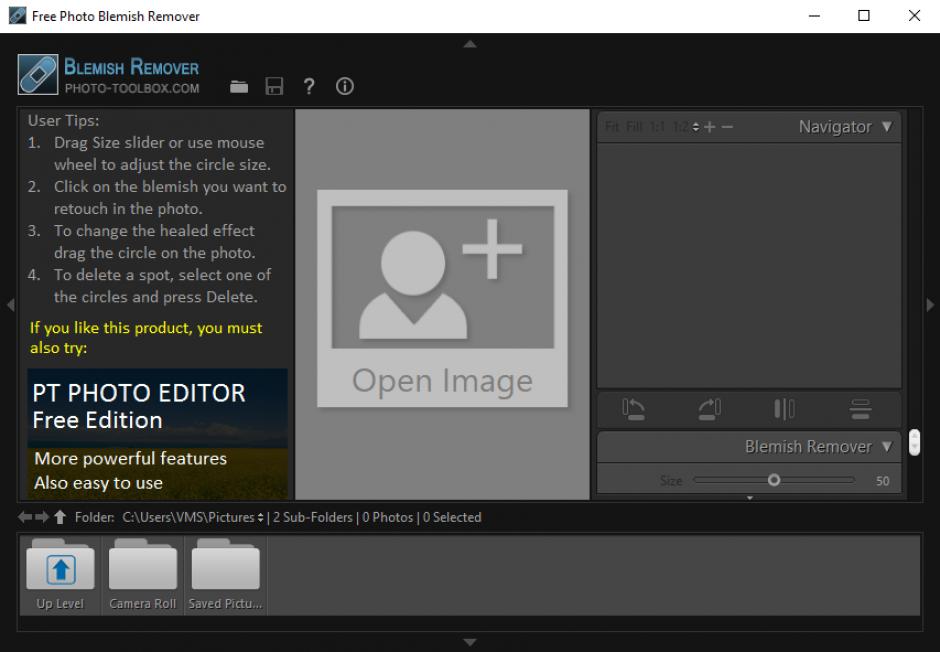
Task: Open the about info icon
Action: pos(345,86)
